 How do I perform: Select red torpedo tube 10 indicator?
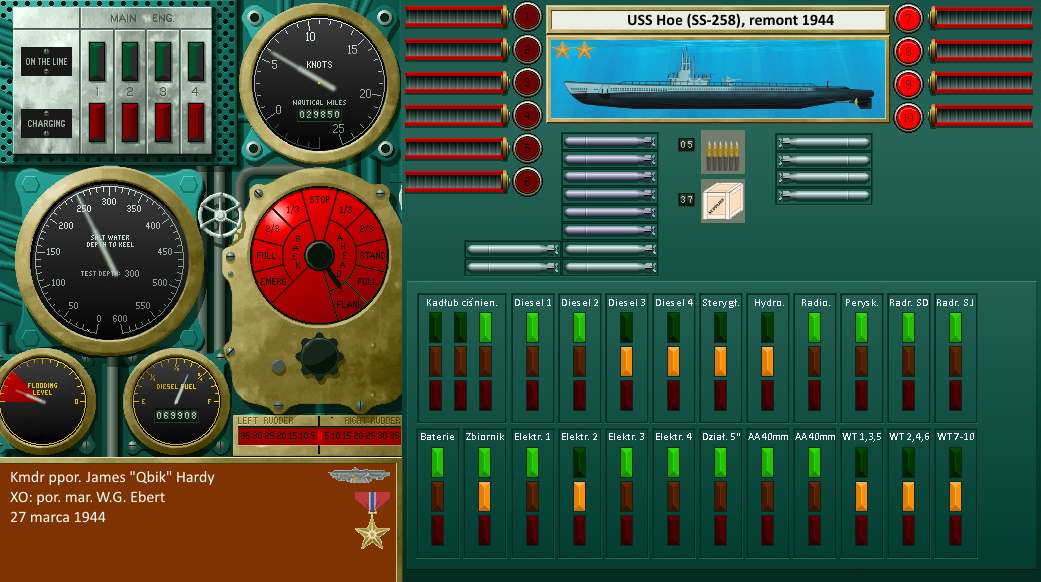point(907,116)
